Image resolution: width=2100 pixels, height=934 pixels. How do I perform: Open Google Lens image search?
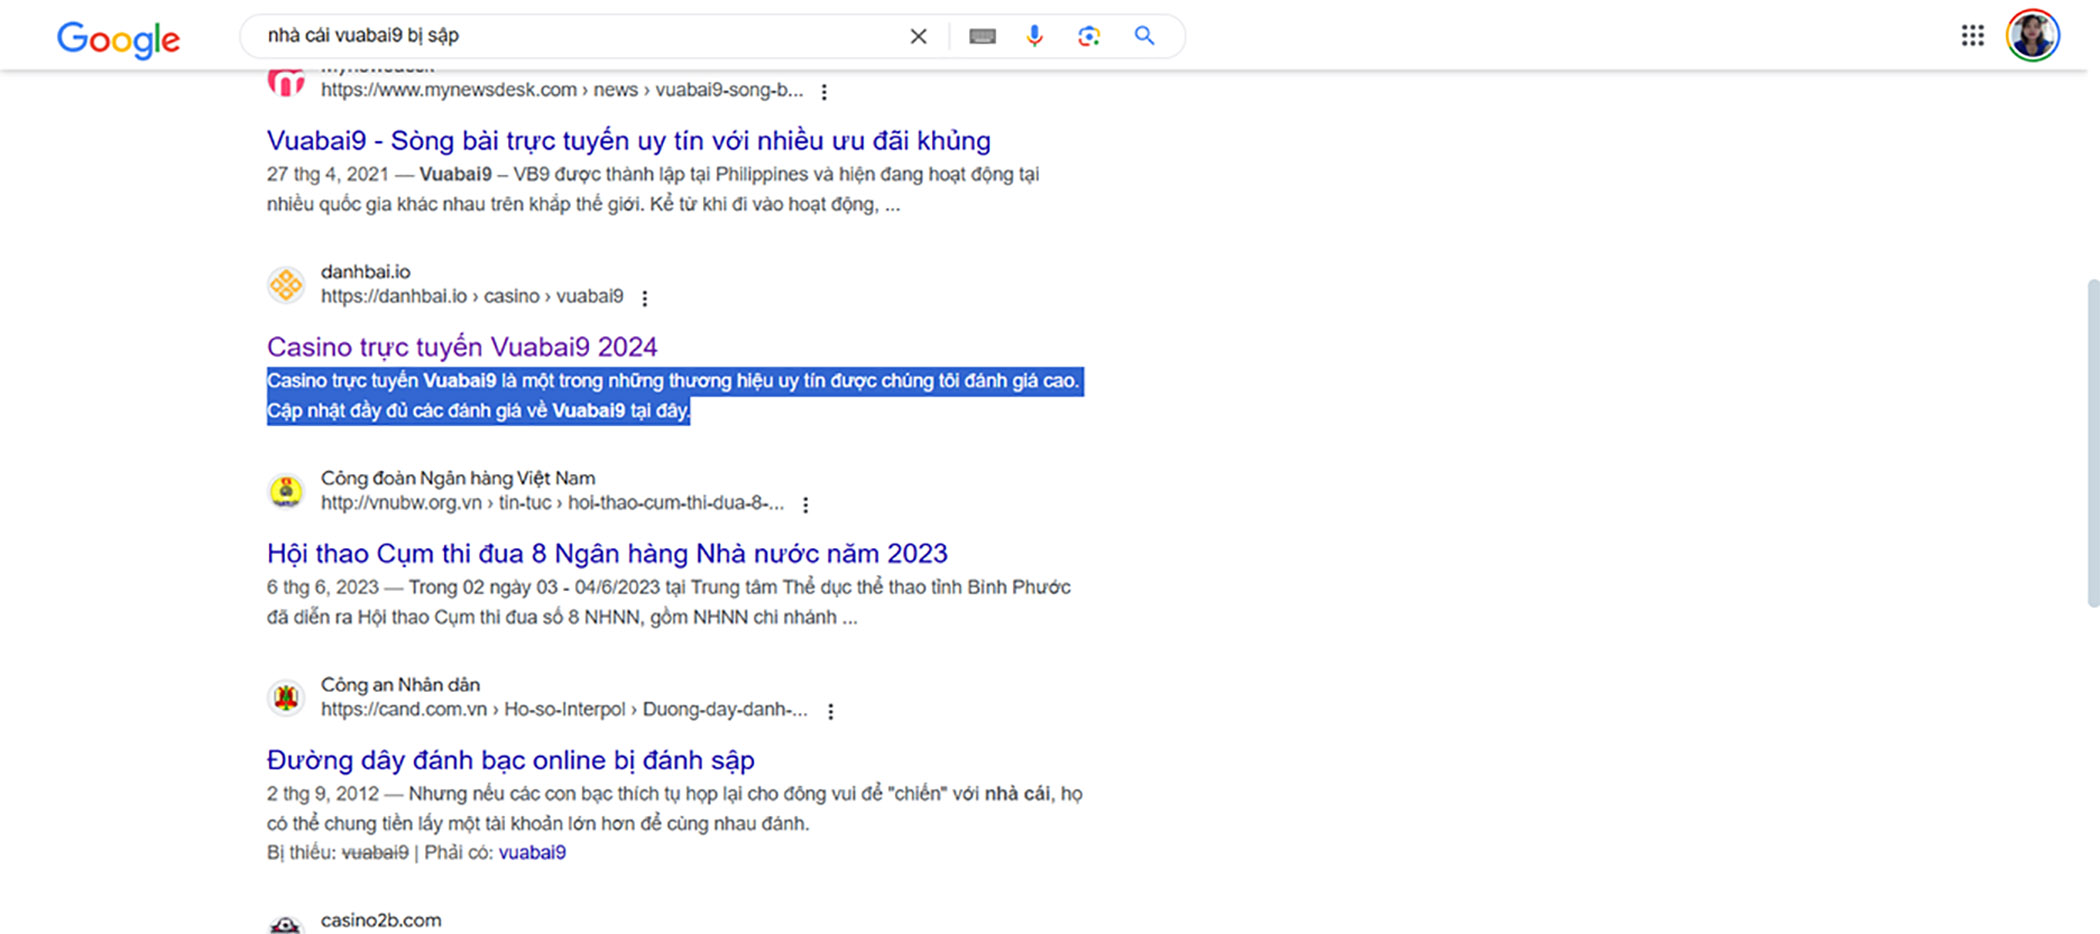pos(1089,37)
